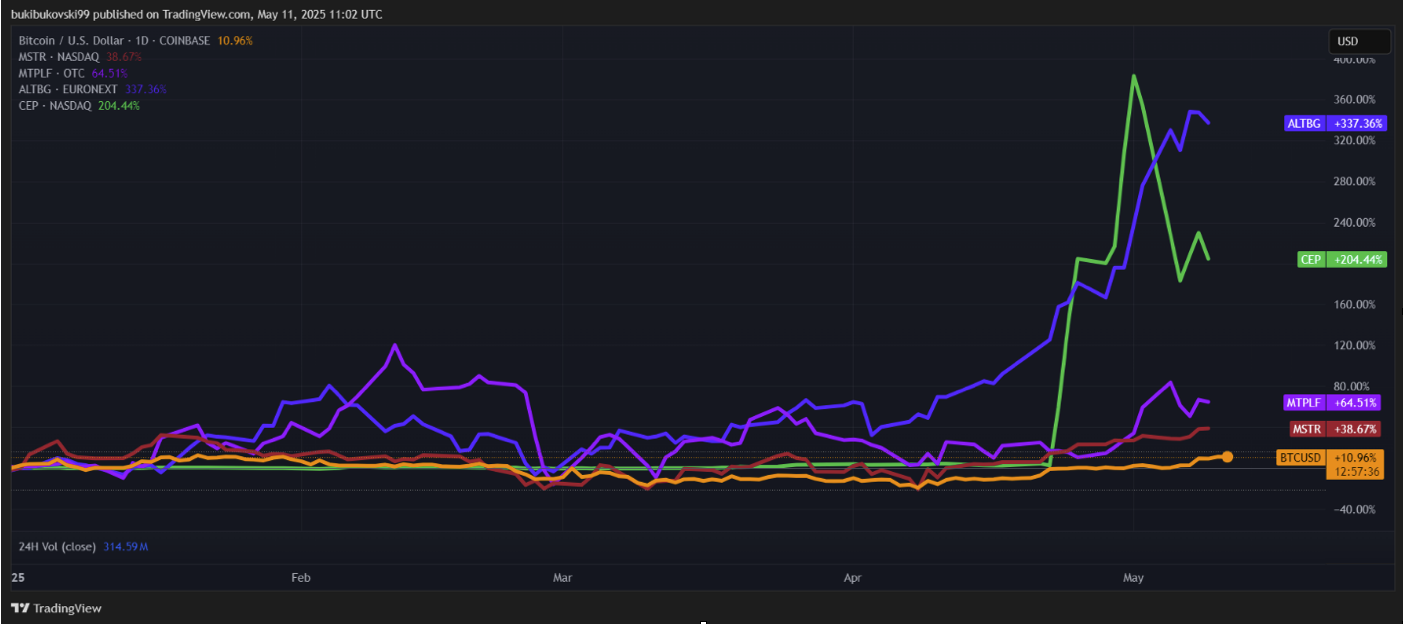The height and width of the screenshot is (624, 1403).
Task: Click the orange BTCUSD last-price dot
Action: pos(1227,457)
